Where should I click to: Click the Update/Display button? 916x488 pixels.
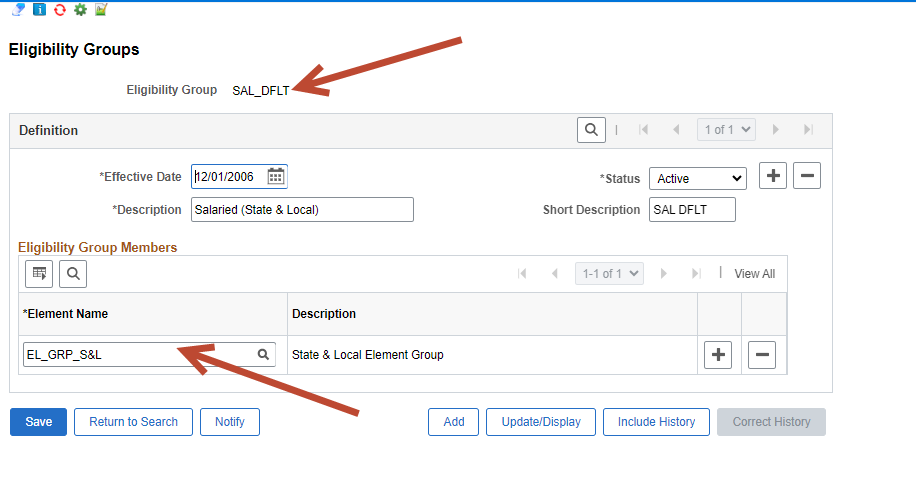[541, 422]
